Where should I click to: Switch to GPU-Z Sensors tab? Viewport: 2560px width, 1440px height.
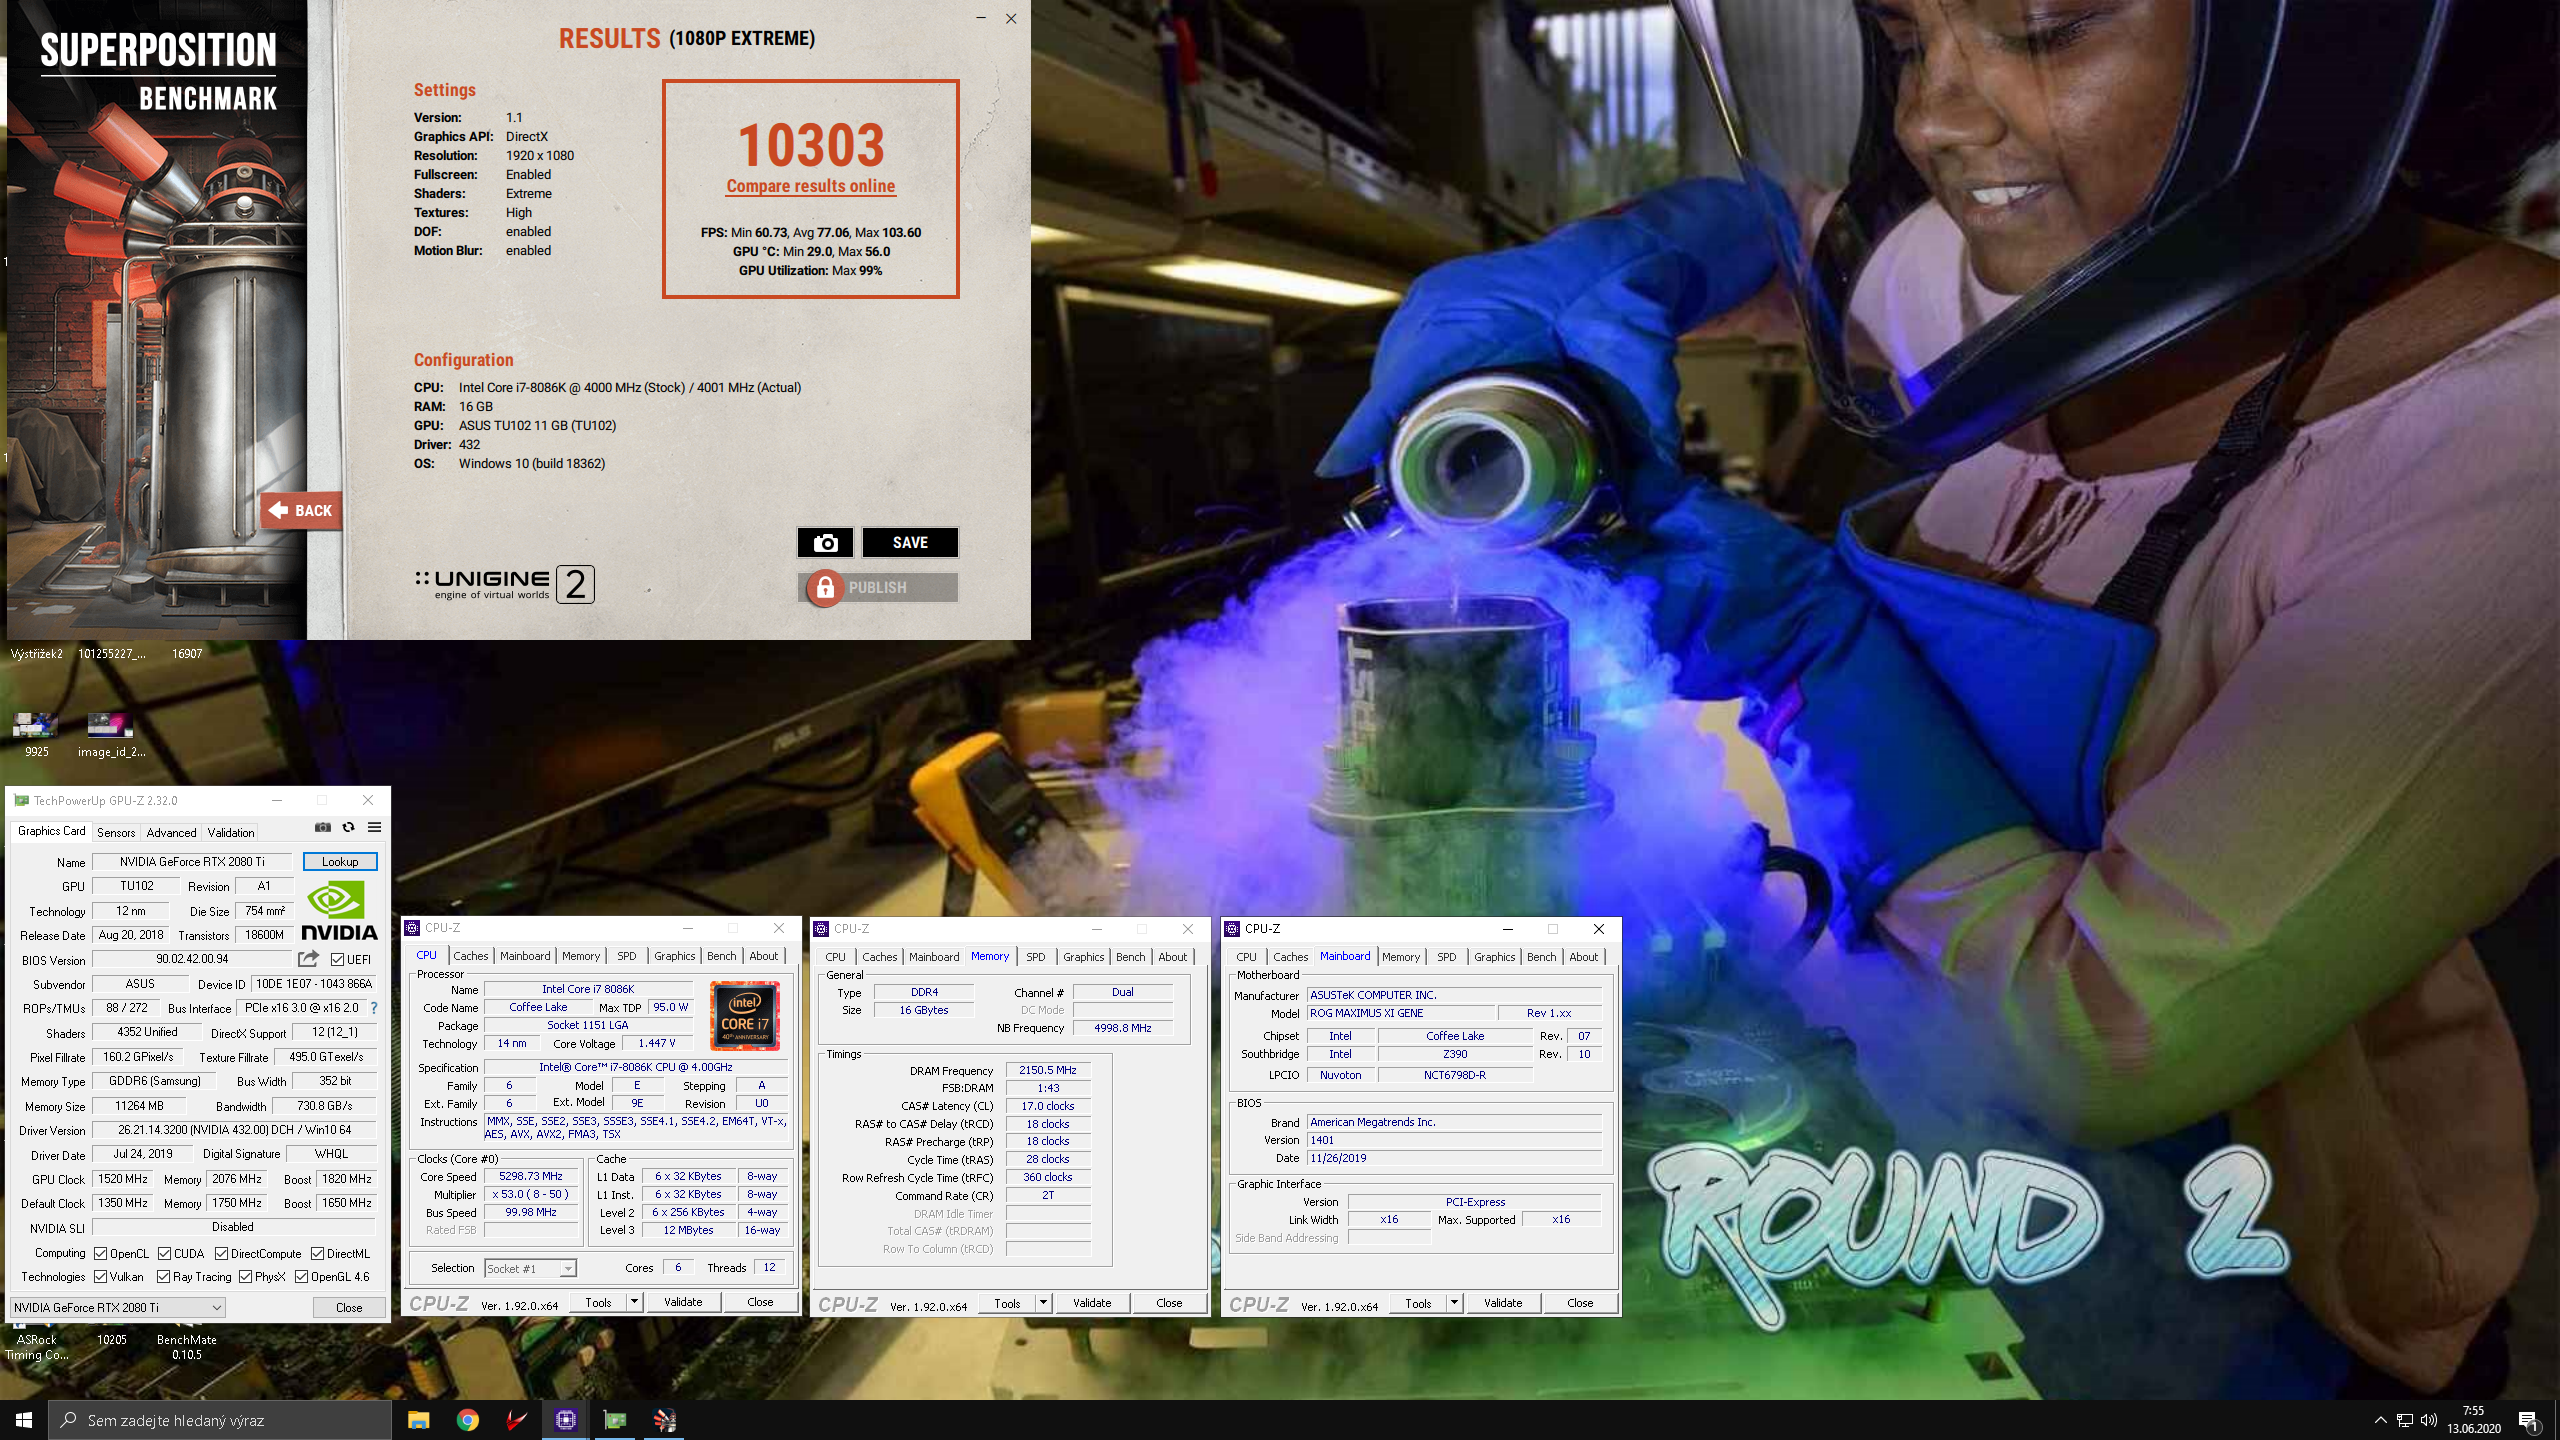point(116,832)
